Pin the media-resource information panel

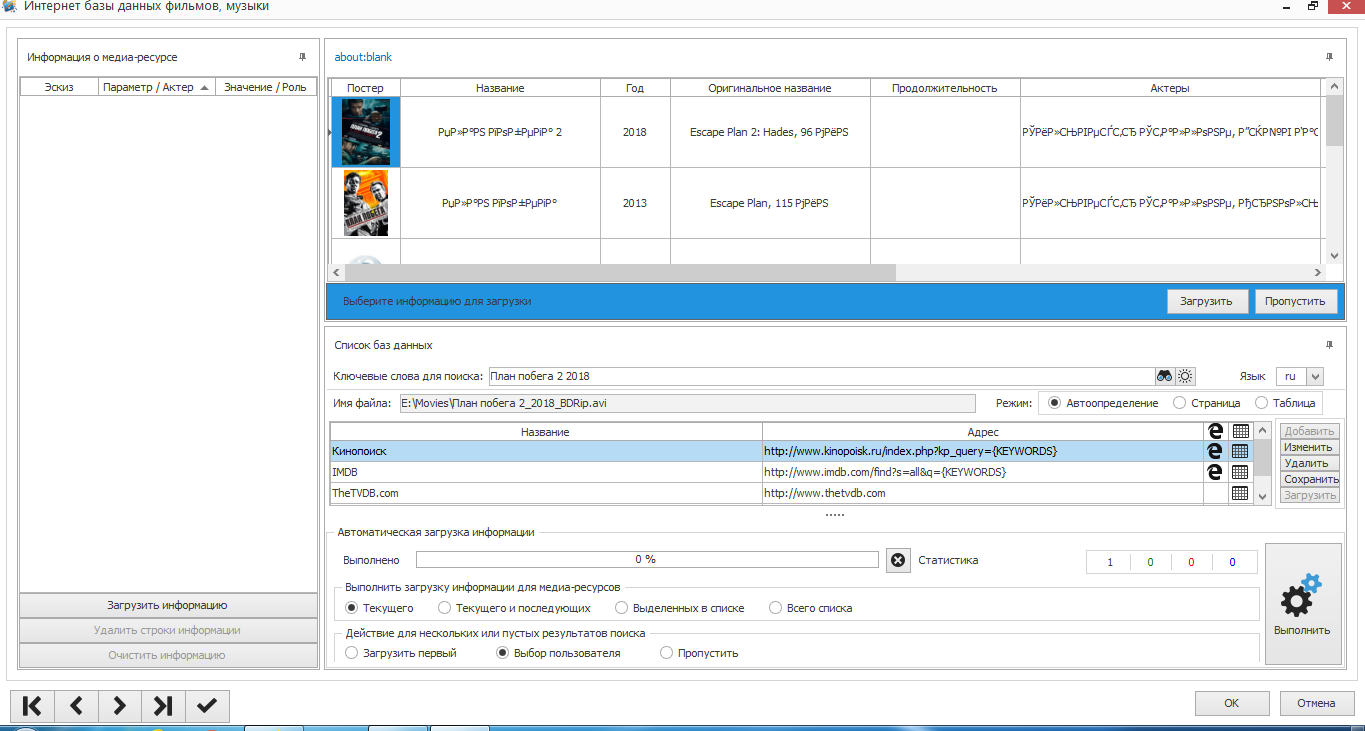tap(303, 57)
